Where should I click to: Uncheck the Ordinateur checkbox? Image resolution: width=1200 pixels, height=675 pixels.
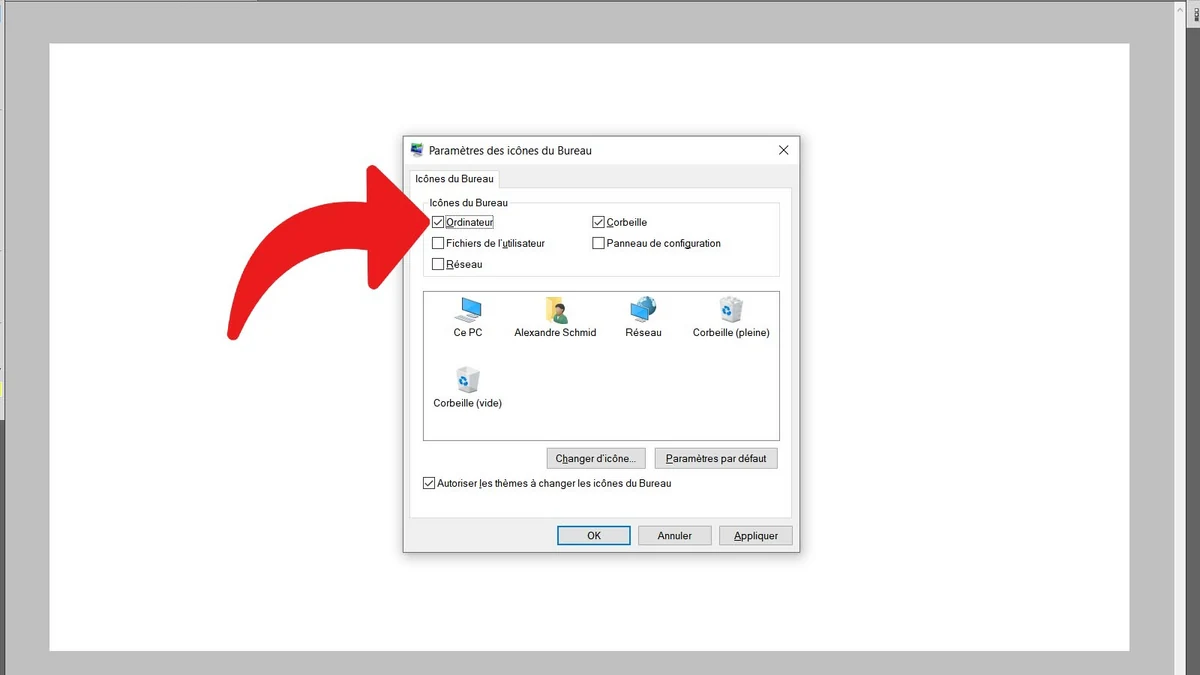(x=437, y=221)
